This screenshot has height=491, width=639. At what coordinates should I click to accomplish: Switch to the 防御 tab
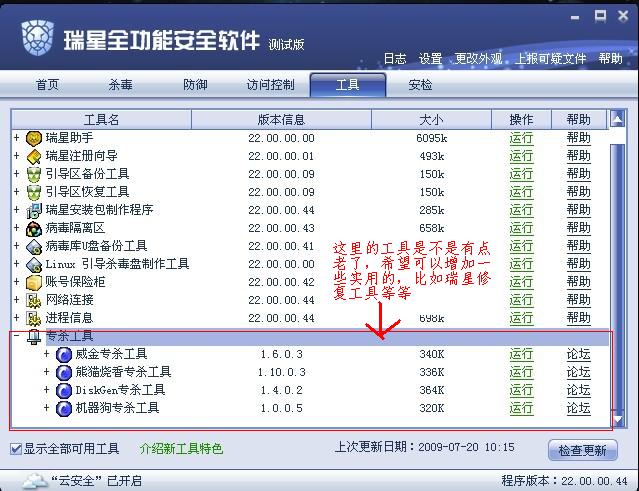(195, 85)
